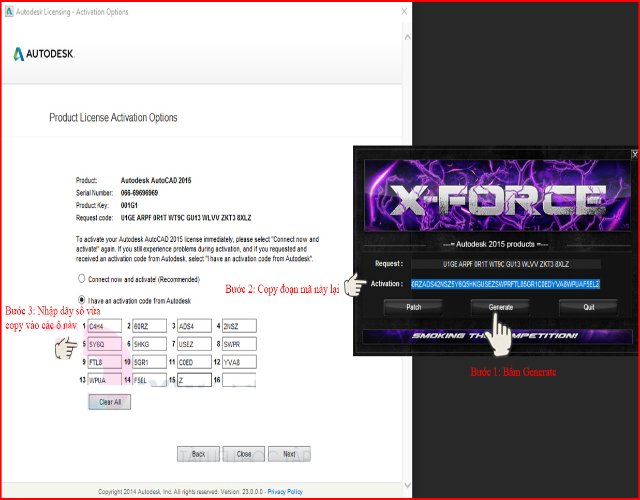Click activation code field number 1
Image resolution: width=640 pixels, height=500 pixels.
click(104, 326)
